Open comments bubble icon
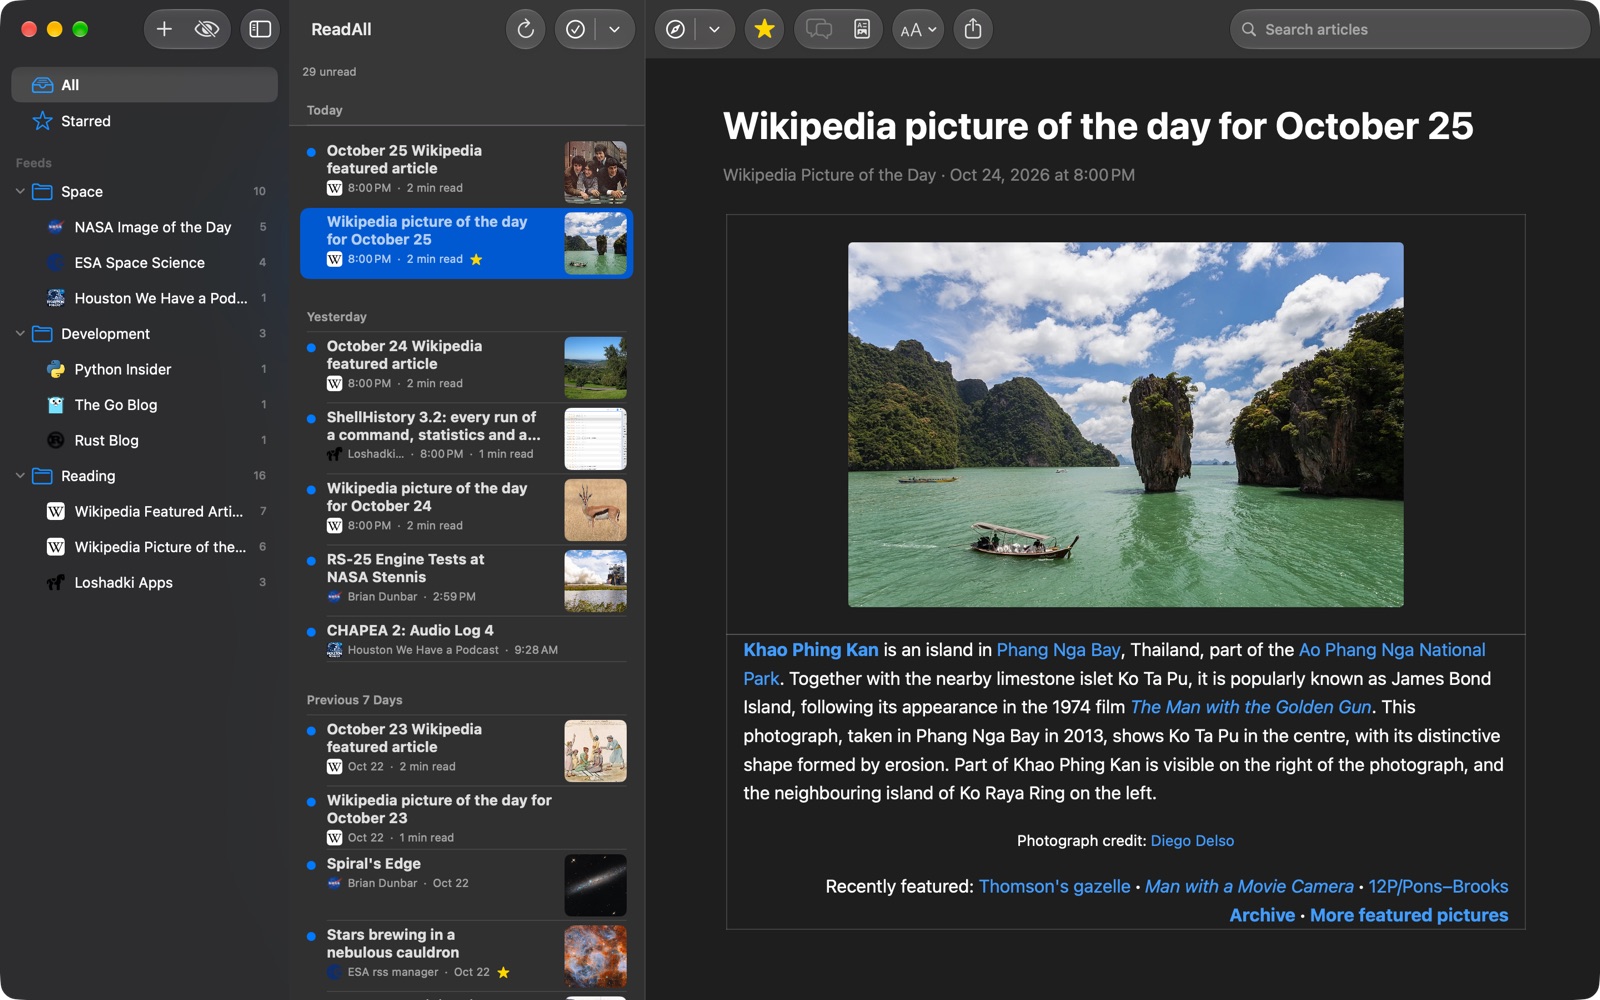Image resolution: width=1600 pixels, height=1000 pixels. pos(819,29)
